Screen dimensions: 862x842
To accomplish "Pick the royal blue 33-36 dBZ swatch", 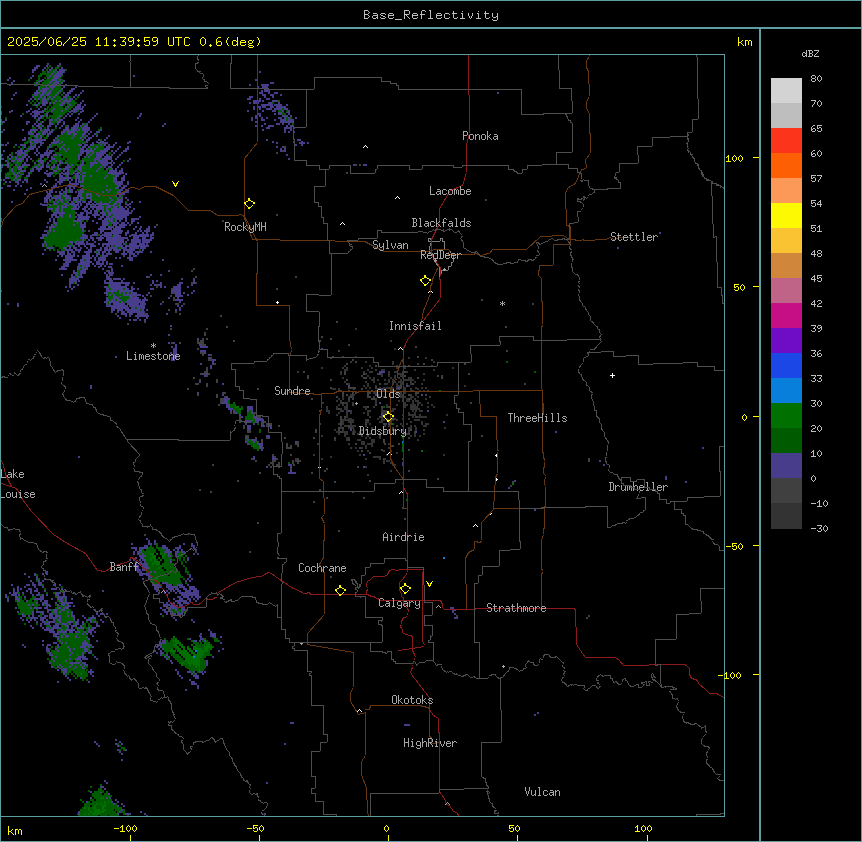I will coord(786,365).
